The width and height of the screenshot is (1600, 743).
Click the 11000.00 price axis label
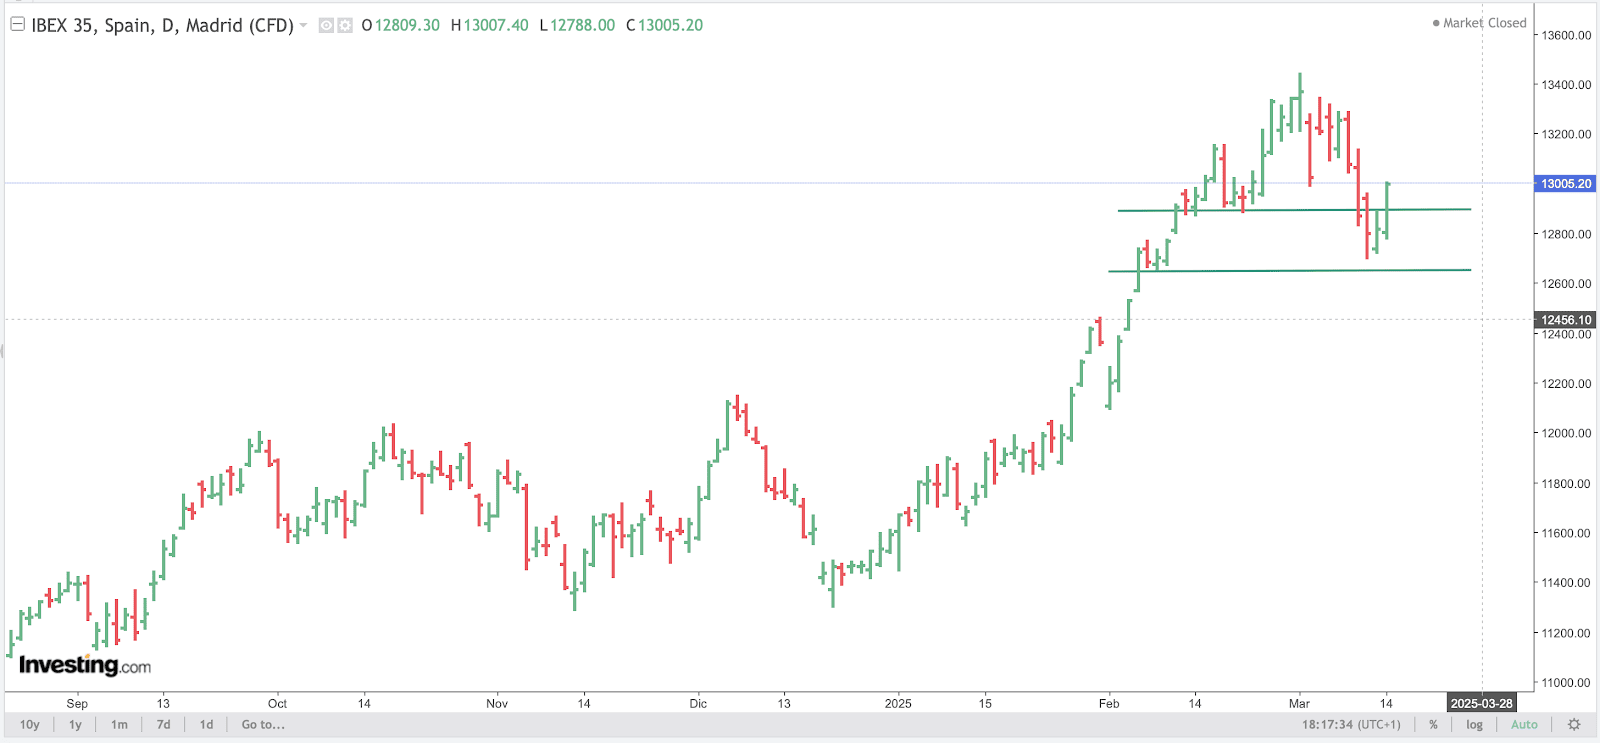(x=1566, y=683)
